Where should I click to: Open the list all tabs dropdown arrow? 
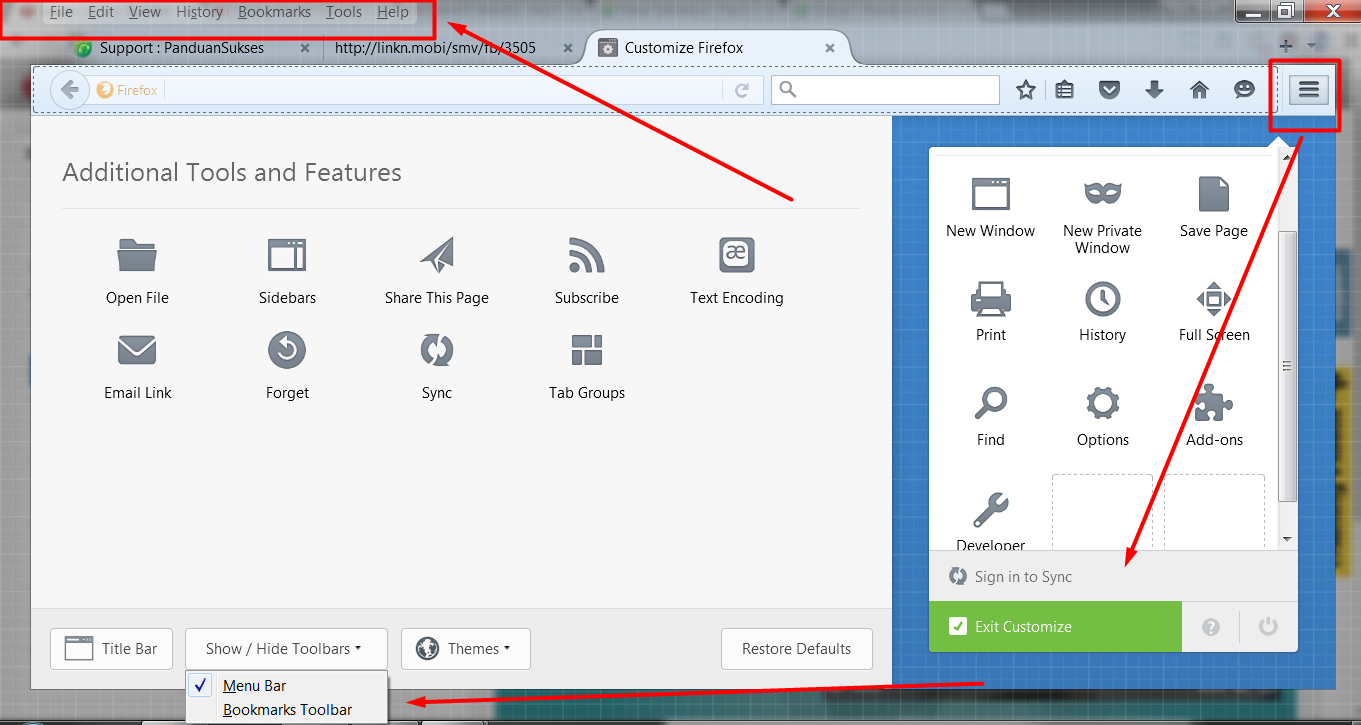pyautogui.click(x=1312, y=46)
